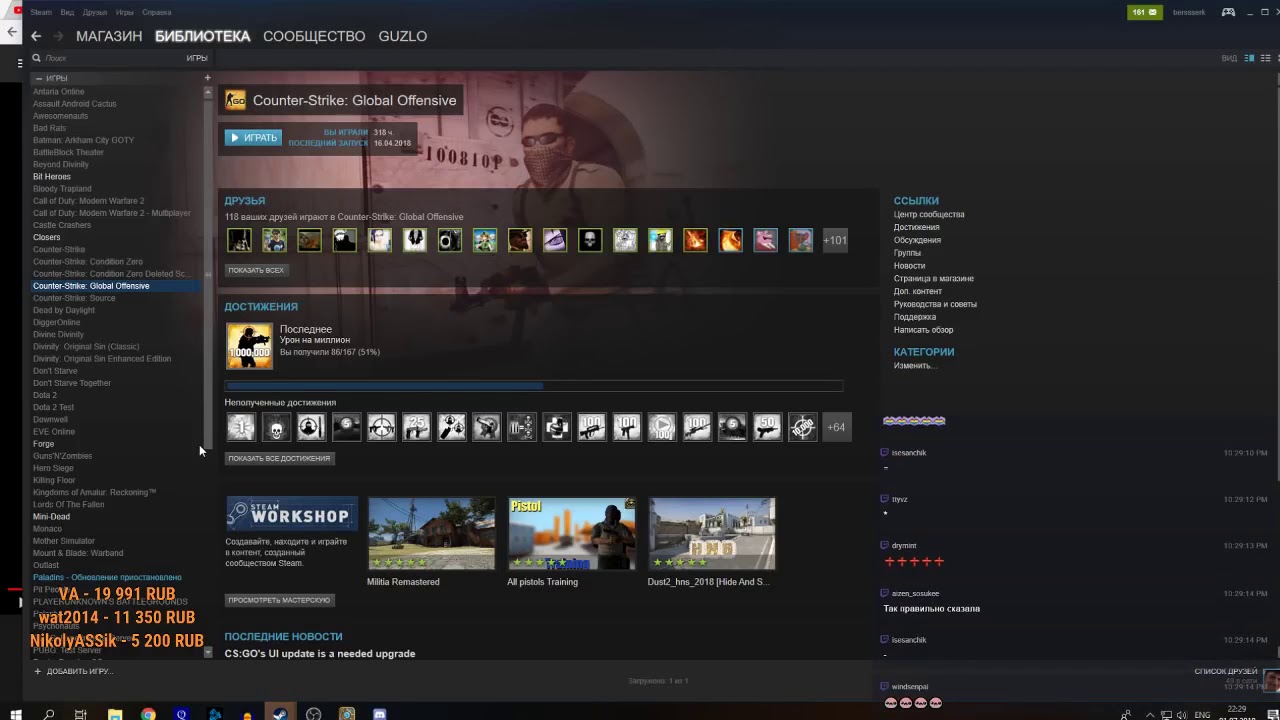Image resolution: width=1280 pixels, height=720 pixels.
Task: Open Steam from the taskbar
Action: [280, 714]
